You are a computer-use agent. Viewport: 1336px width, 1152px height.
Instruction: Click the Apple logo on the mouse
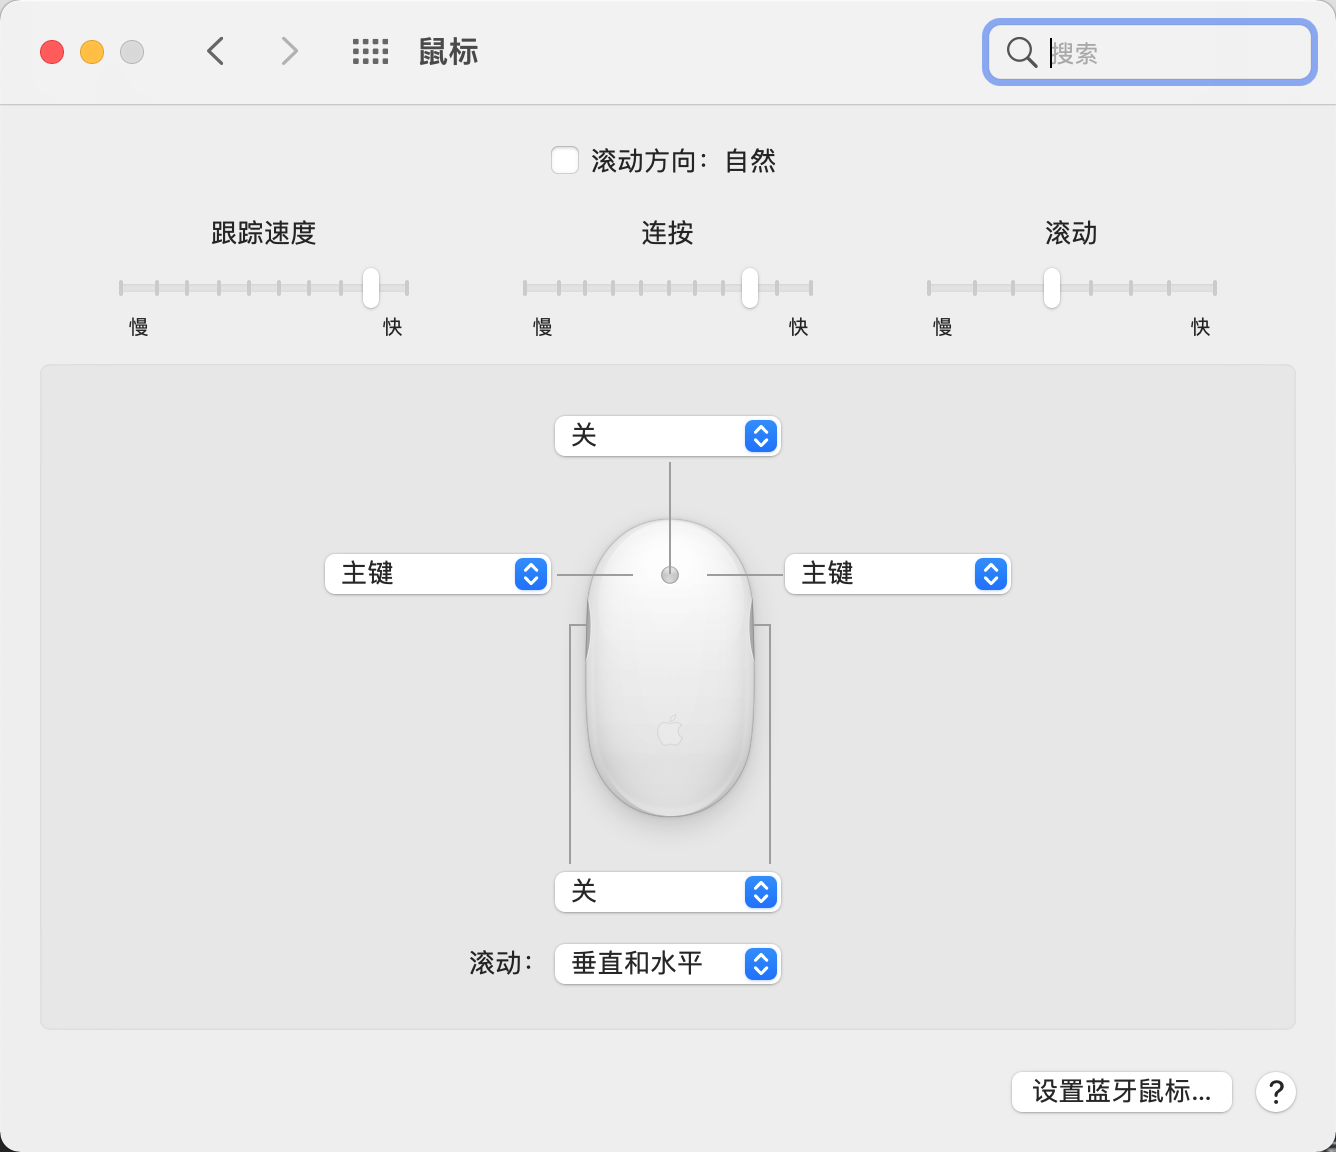[670, 730]
